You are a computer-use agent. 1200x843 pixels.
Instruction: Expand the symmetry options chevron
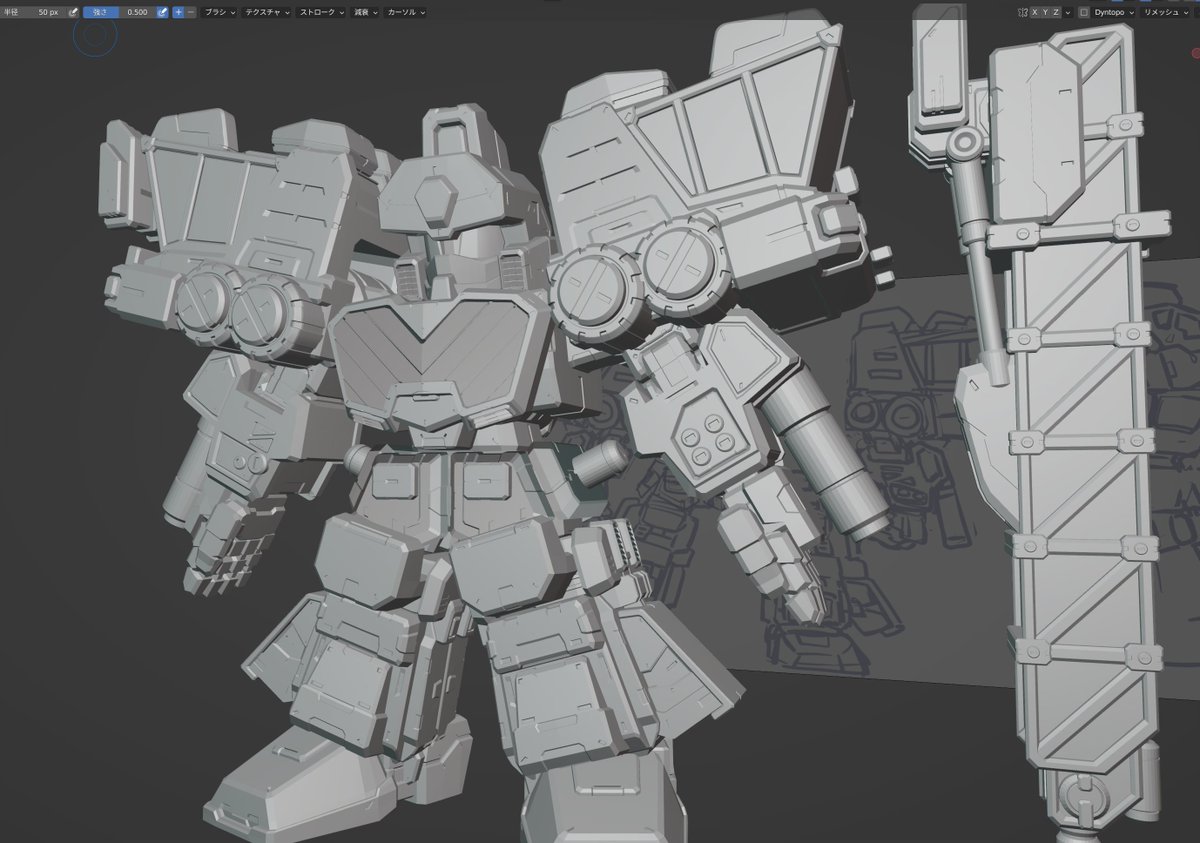tap(1068, 12)
